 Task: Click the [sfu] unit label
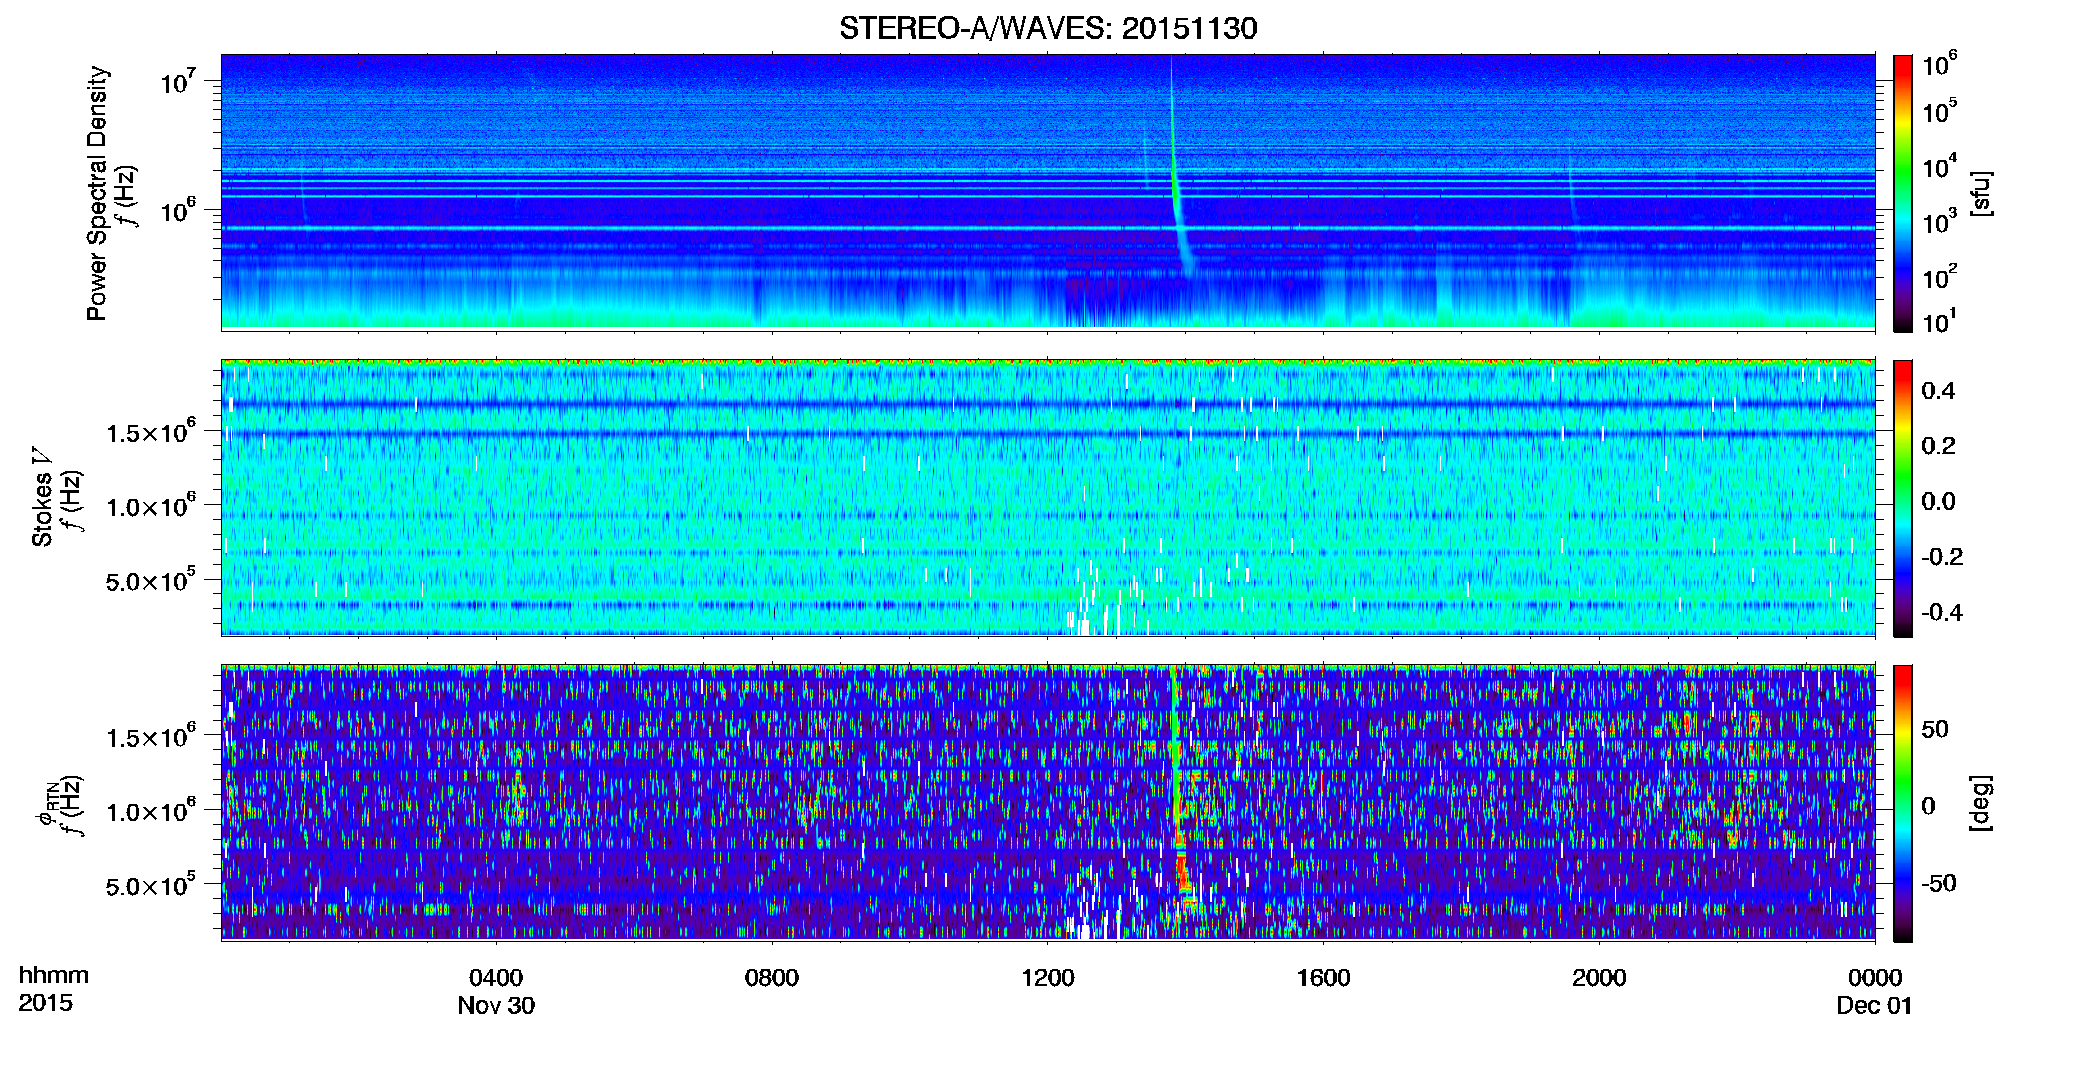pyautogui.click(x=1981, y=194)
